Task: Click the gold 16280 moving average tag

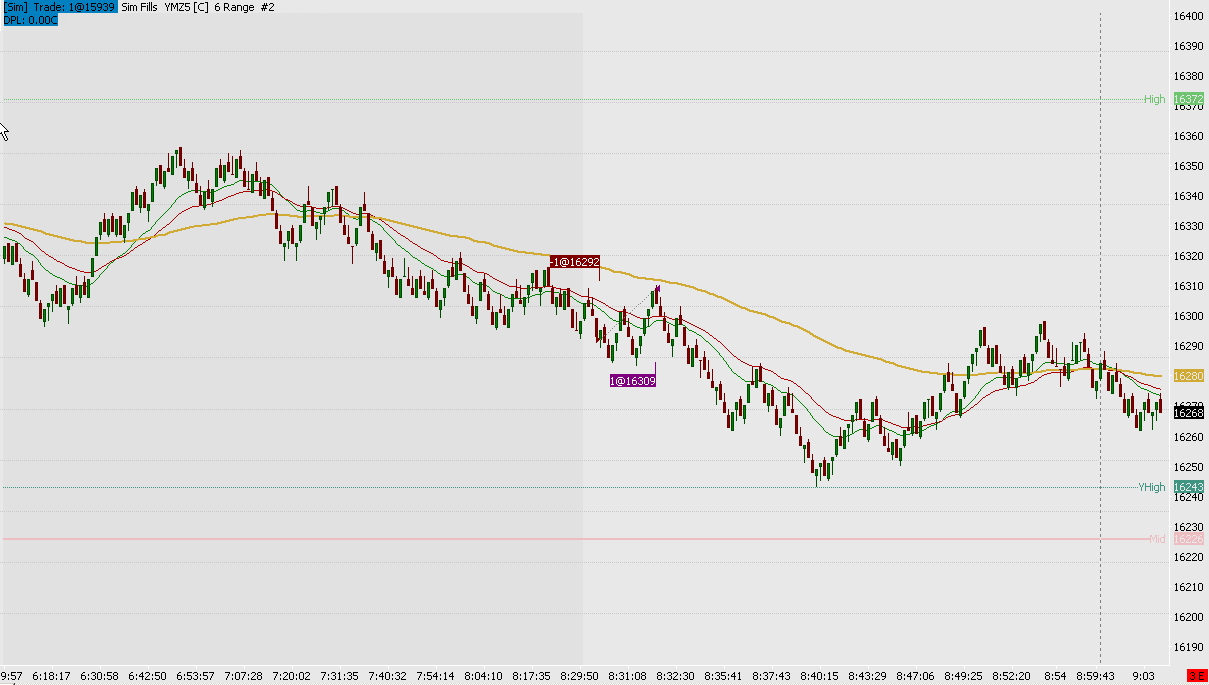Action: pyautogui.click(x=1188, y=376)
